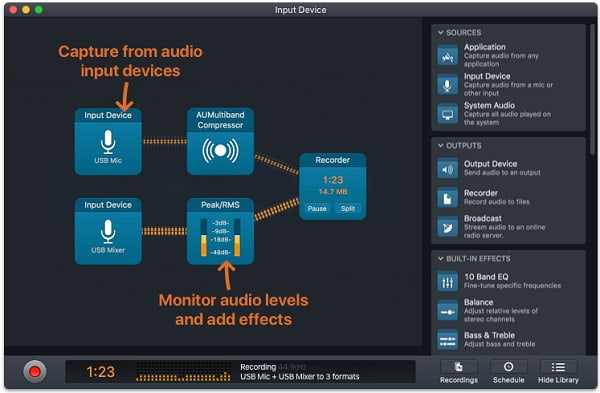Select the Broadcast satellite icon
The image size is (600, 393).
(x=447, y=227)
